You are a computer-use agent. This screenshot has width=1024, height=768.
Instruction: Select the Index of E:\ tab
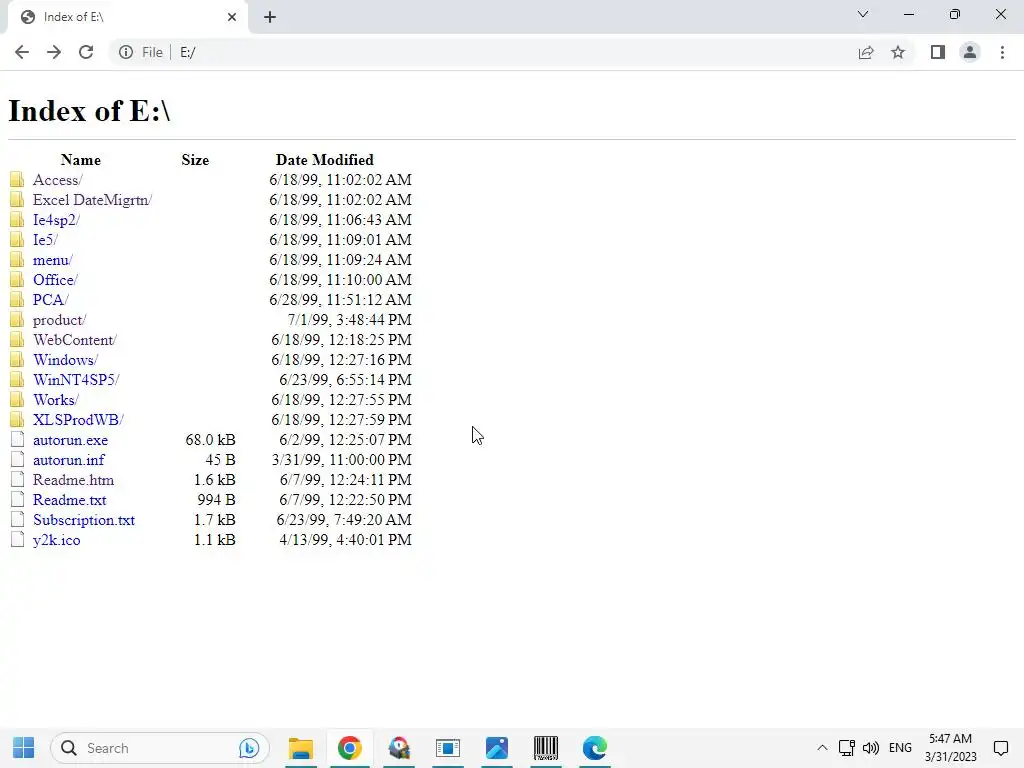[128, 17]
